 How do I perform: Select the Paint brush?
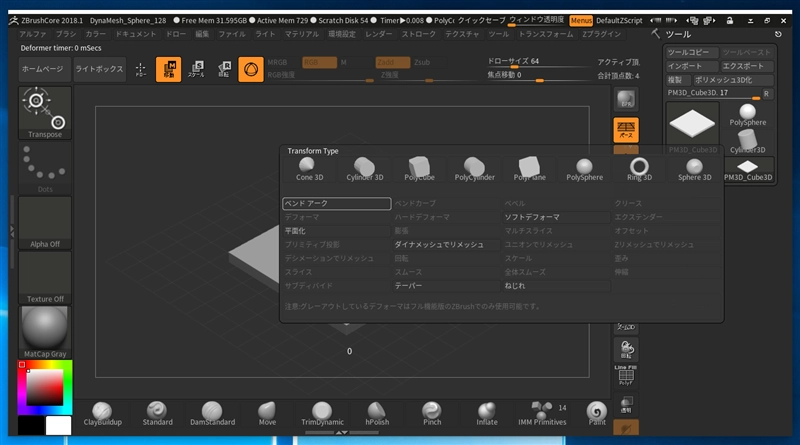pos(597,414)
